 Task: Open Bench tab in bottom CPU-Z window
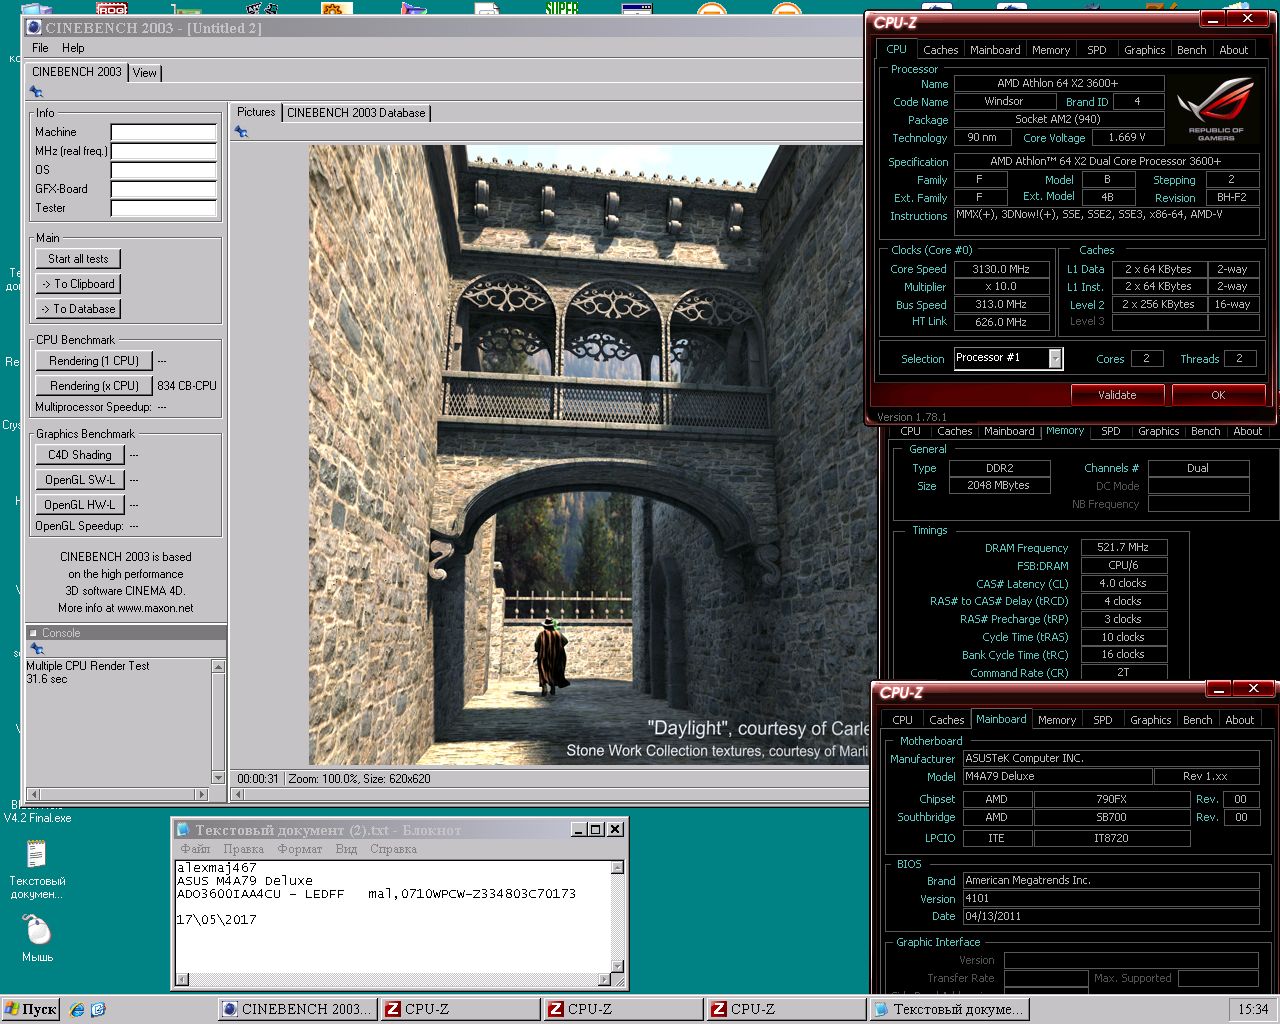[x=1197, y=720]
